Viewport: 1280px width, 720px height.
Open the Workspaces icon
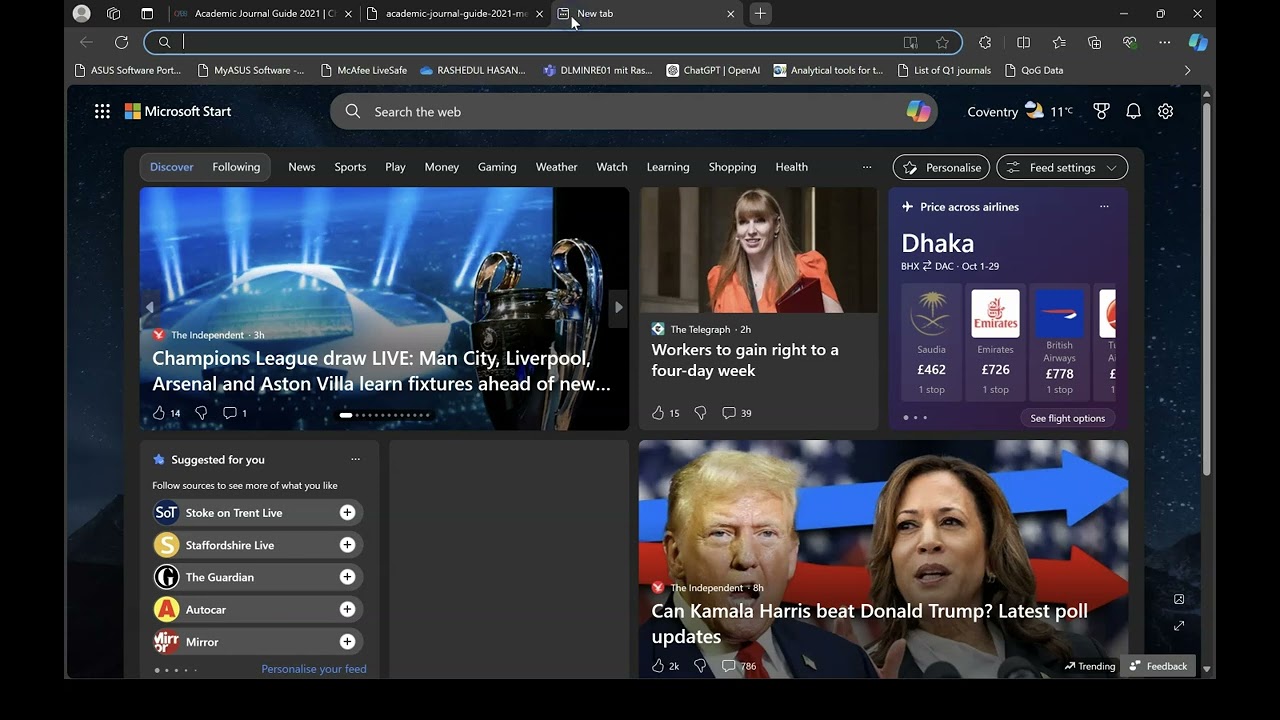114,14
